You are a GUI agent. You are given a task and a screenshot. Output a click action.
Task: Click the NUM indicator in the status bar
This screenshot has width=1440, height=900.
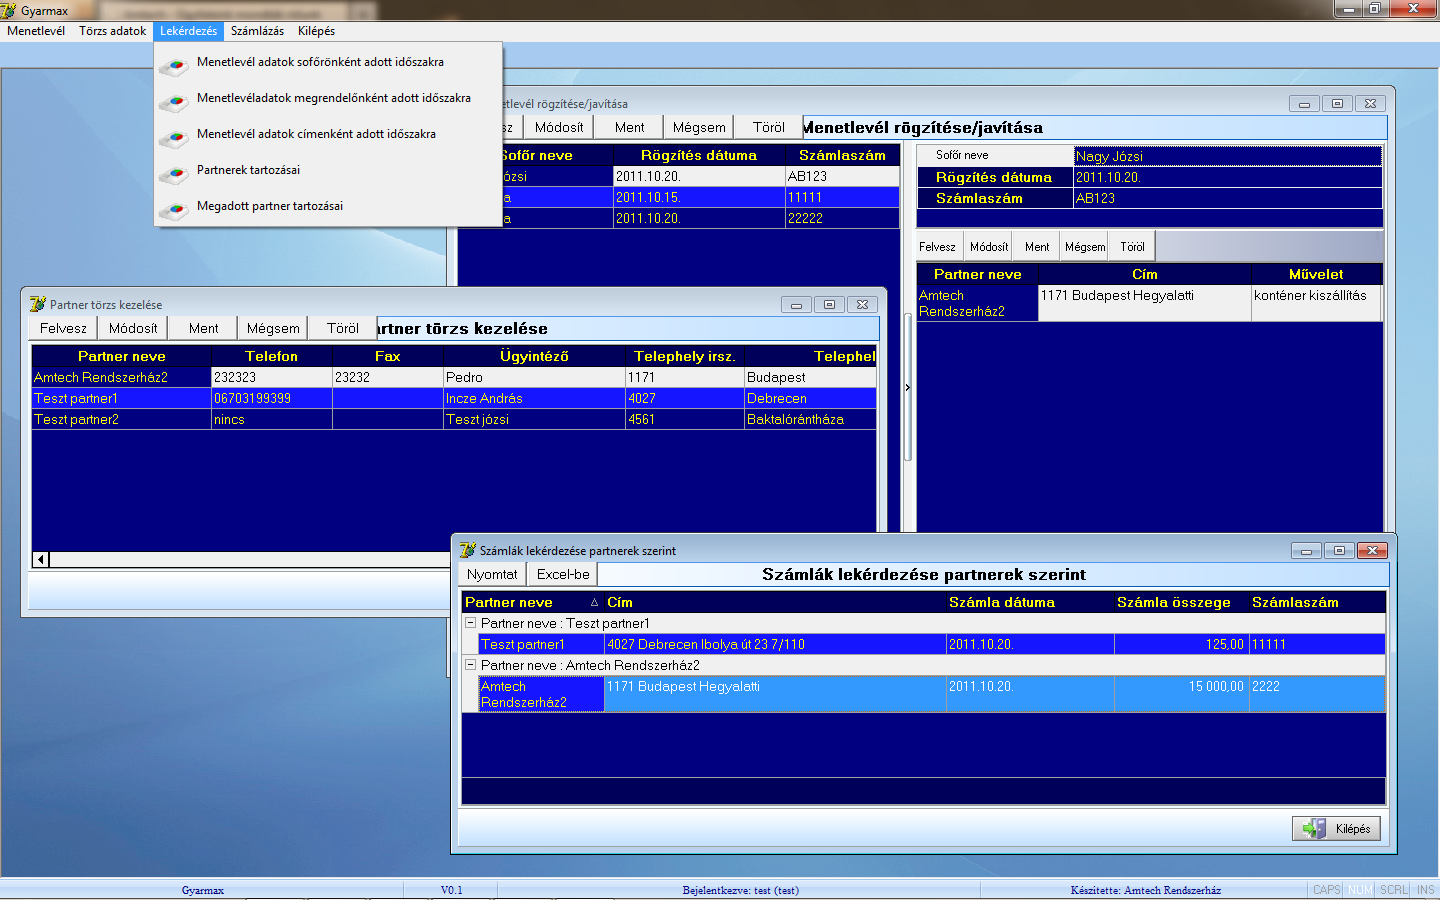1360,890
